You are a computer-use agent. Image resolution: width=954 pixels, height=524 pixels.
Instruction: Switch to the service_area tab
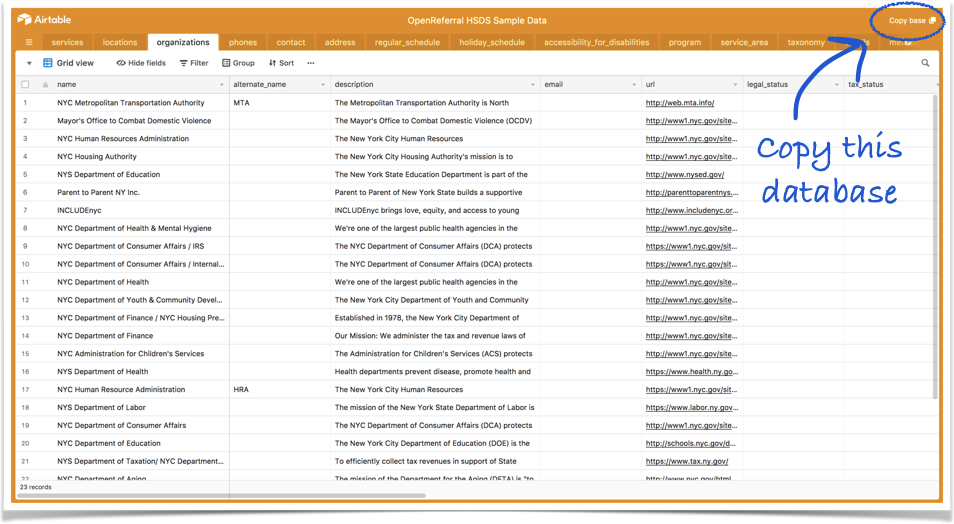coord(744,43)
